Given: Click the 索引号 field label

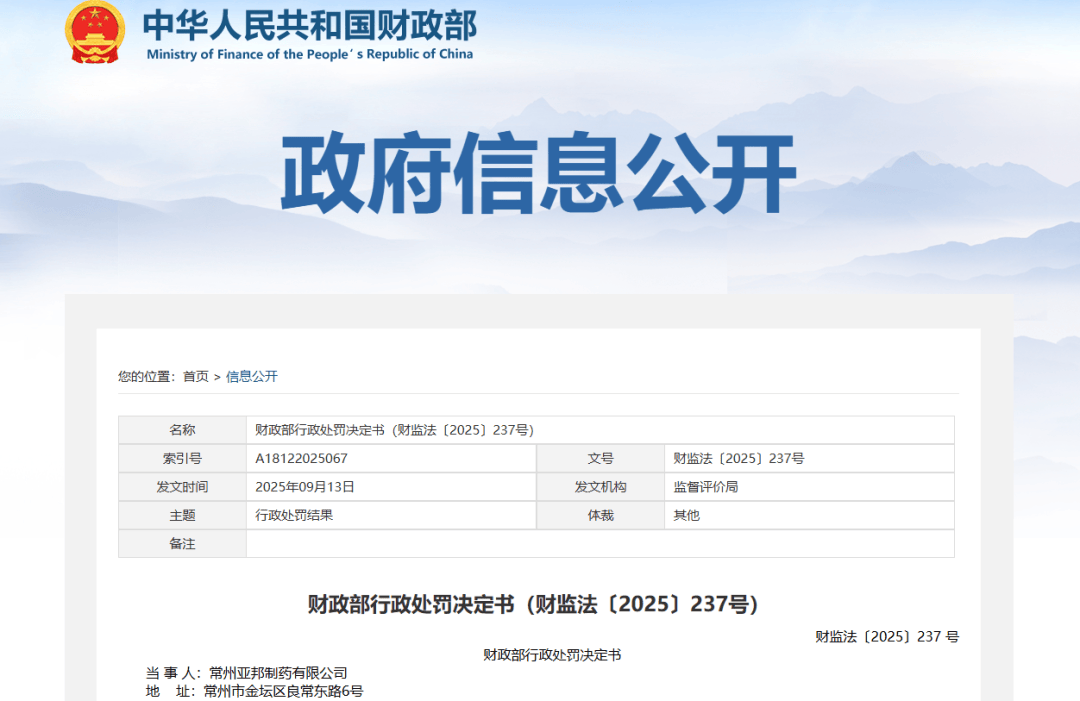Looking at the screenshot, I should coord(182,457).
